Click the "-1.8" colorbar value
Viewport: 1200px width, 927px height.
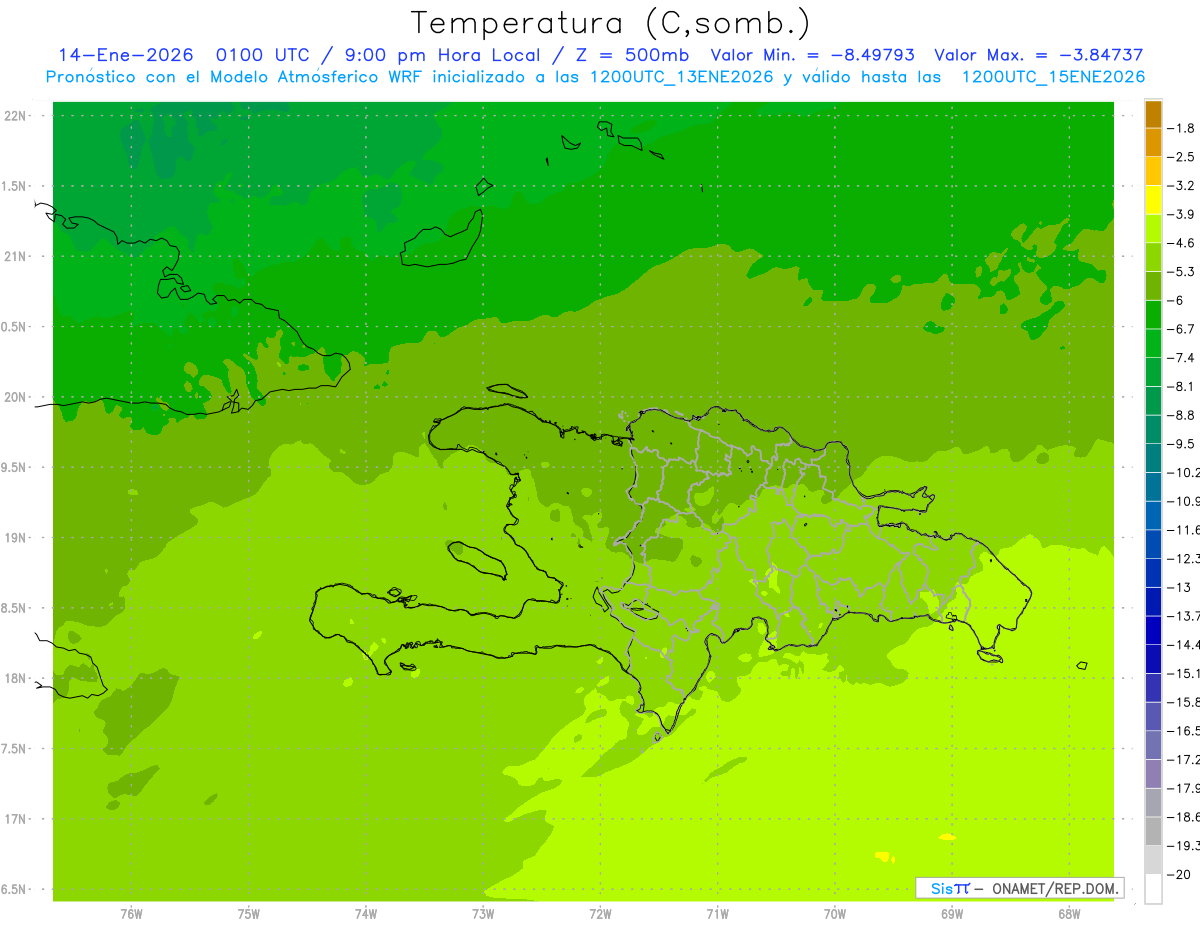(x=1182, y=128)
